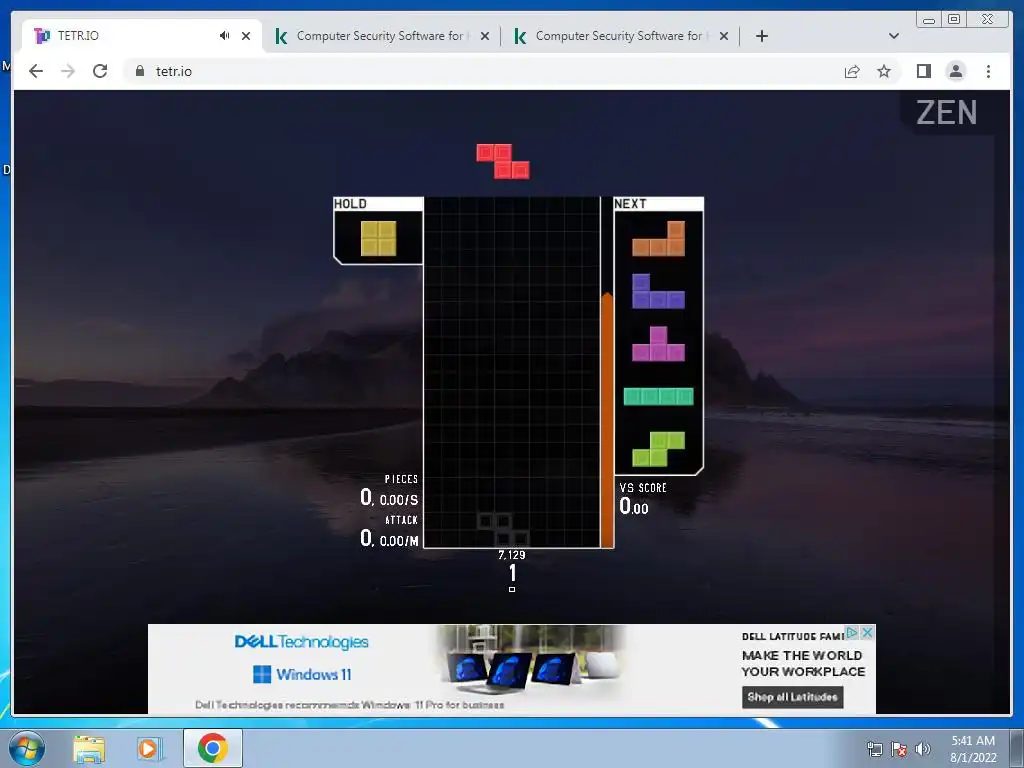Image resolution: width=1024 pixels, height=768 pixels.
Task: Switch to first Computer Security Software tab
Action: point(381,36)
